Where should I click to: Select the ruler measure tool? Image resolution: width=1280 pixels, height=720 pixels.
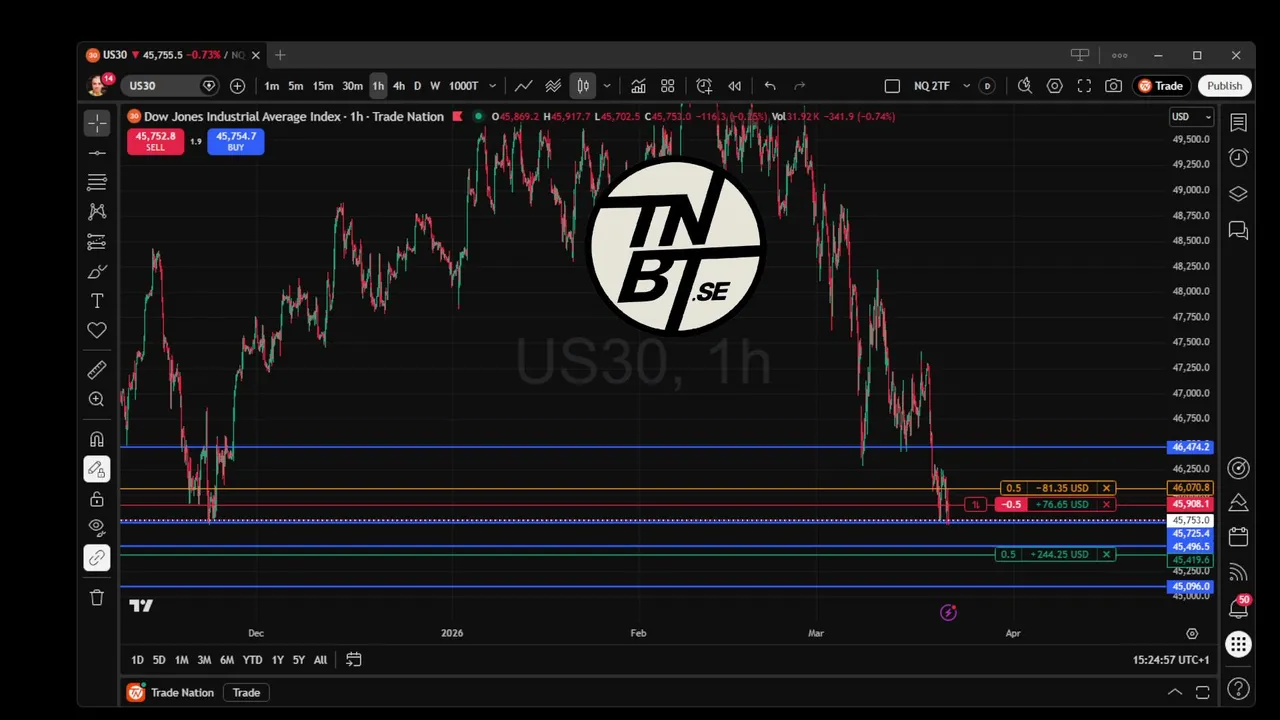point(97,370)
